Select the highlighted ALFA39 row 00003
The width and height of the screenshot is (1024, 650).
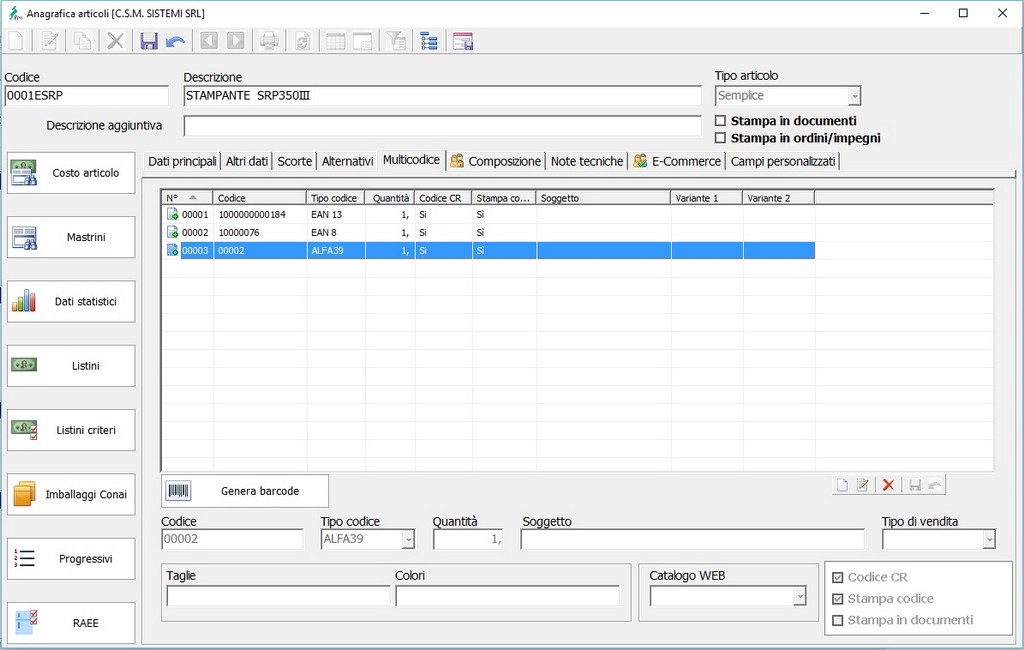pos(488,250)
